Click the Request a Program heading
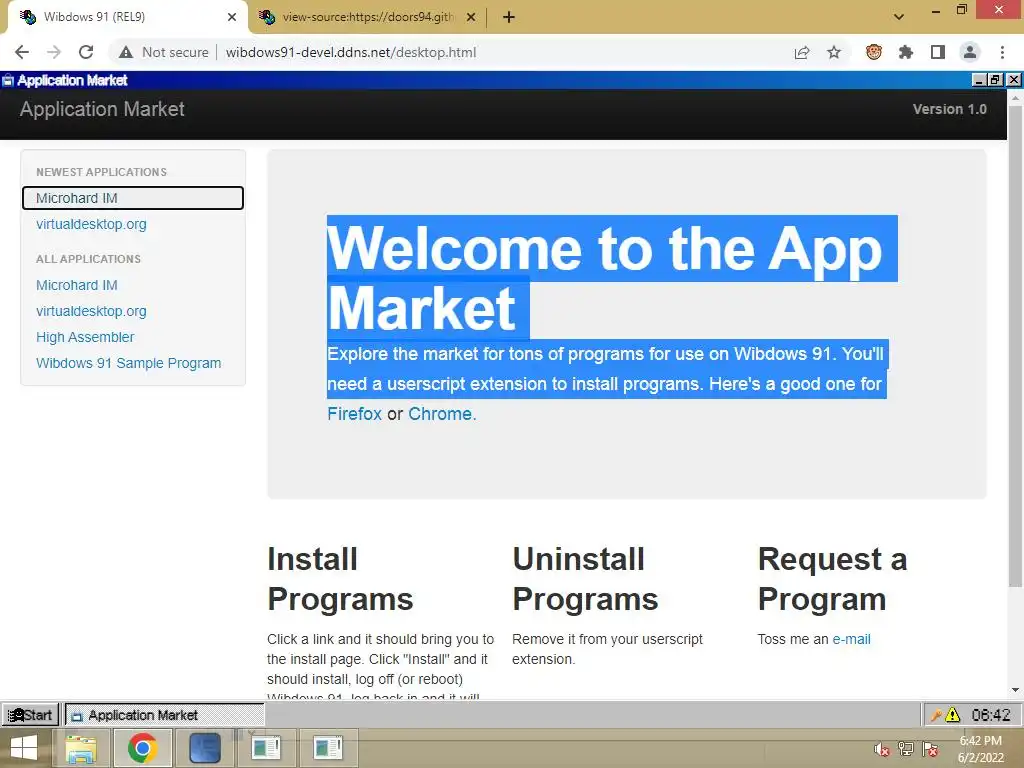Screen dimensions: 1024x768 [832, 579]
